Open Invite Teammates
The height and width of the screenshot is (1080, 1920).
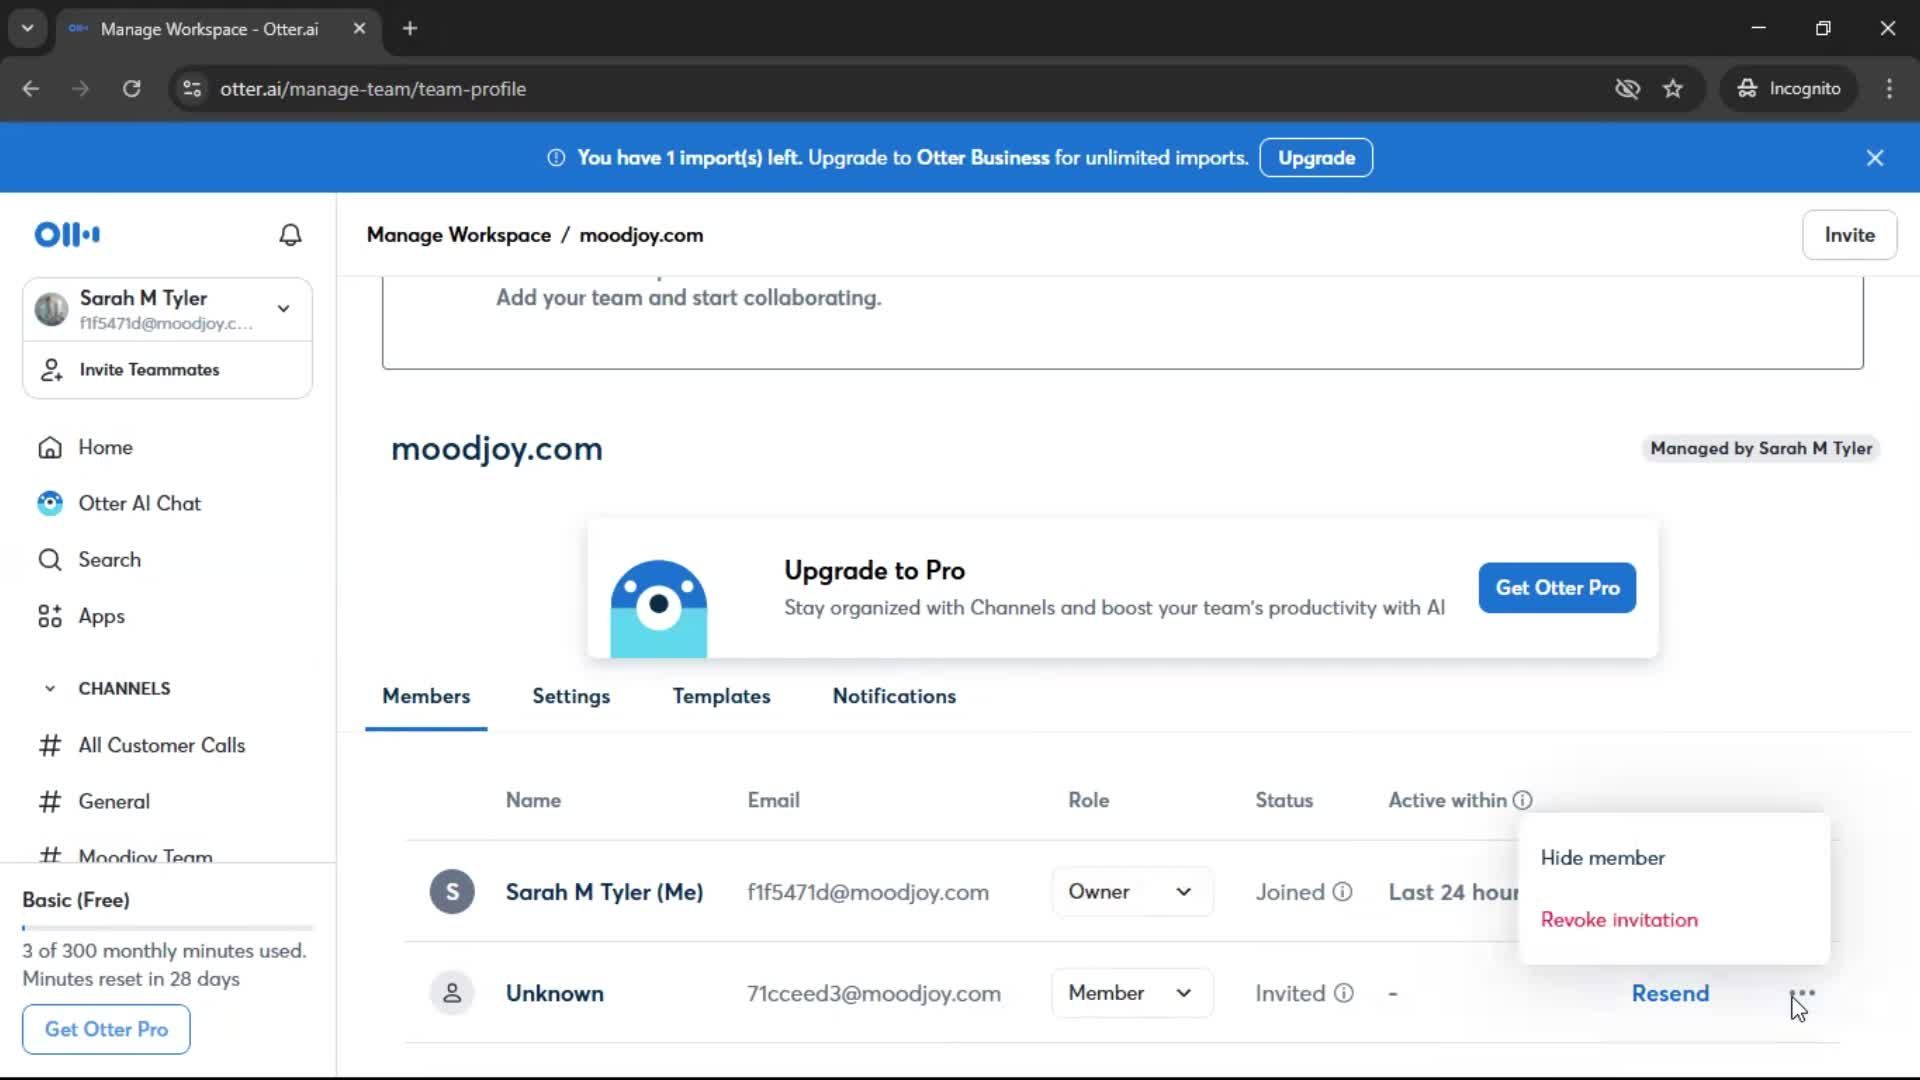point(167,370)
